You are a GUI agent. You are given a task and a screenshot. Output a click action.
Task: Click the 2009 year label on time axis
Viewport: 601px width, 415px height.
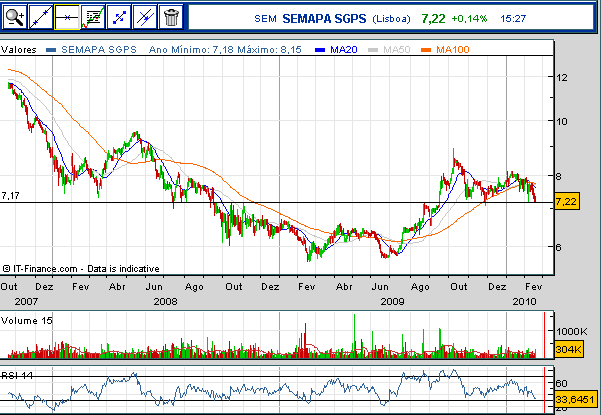coord(392,302)
